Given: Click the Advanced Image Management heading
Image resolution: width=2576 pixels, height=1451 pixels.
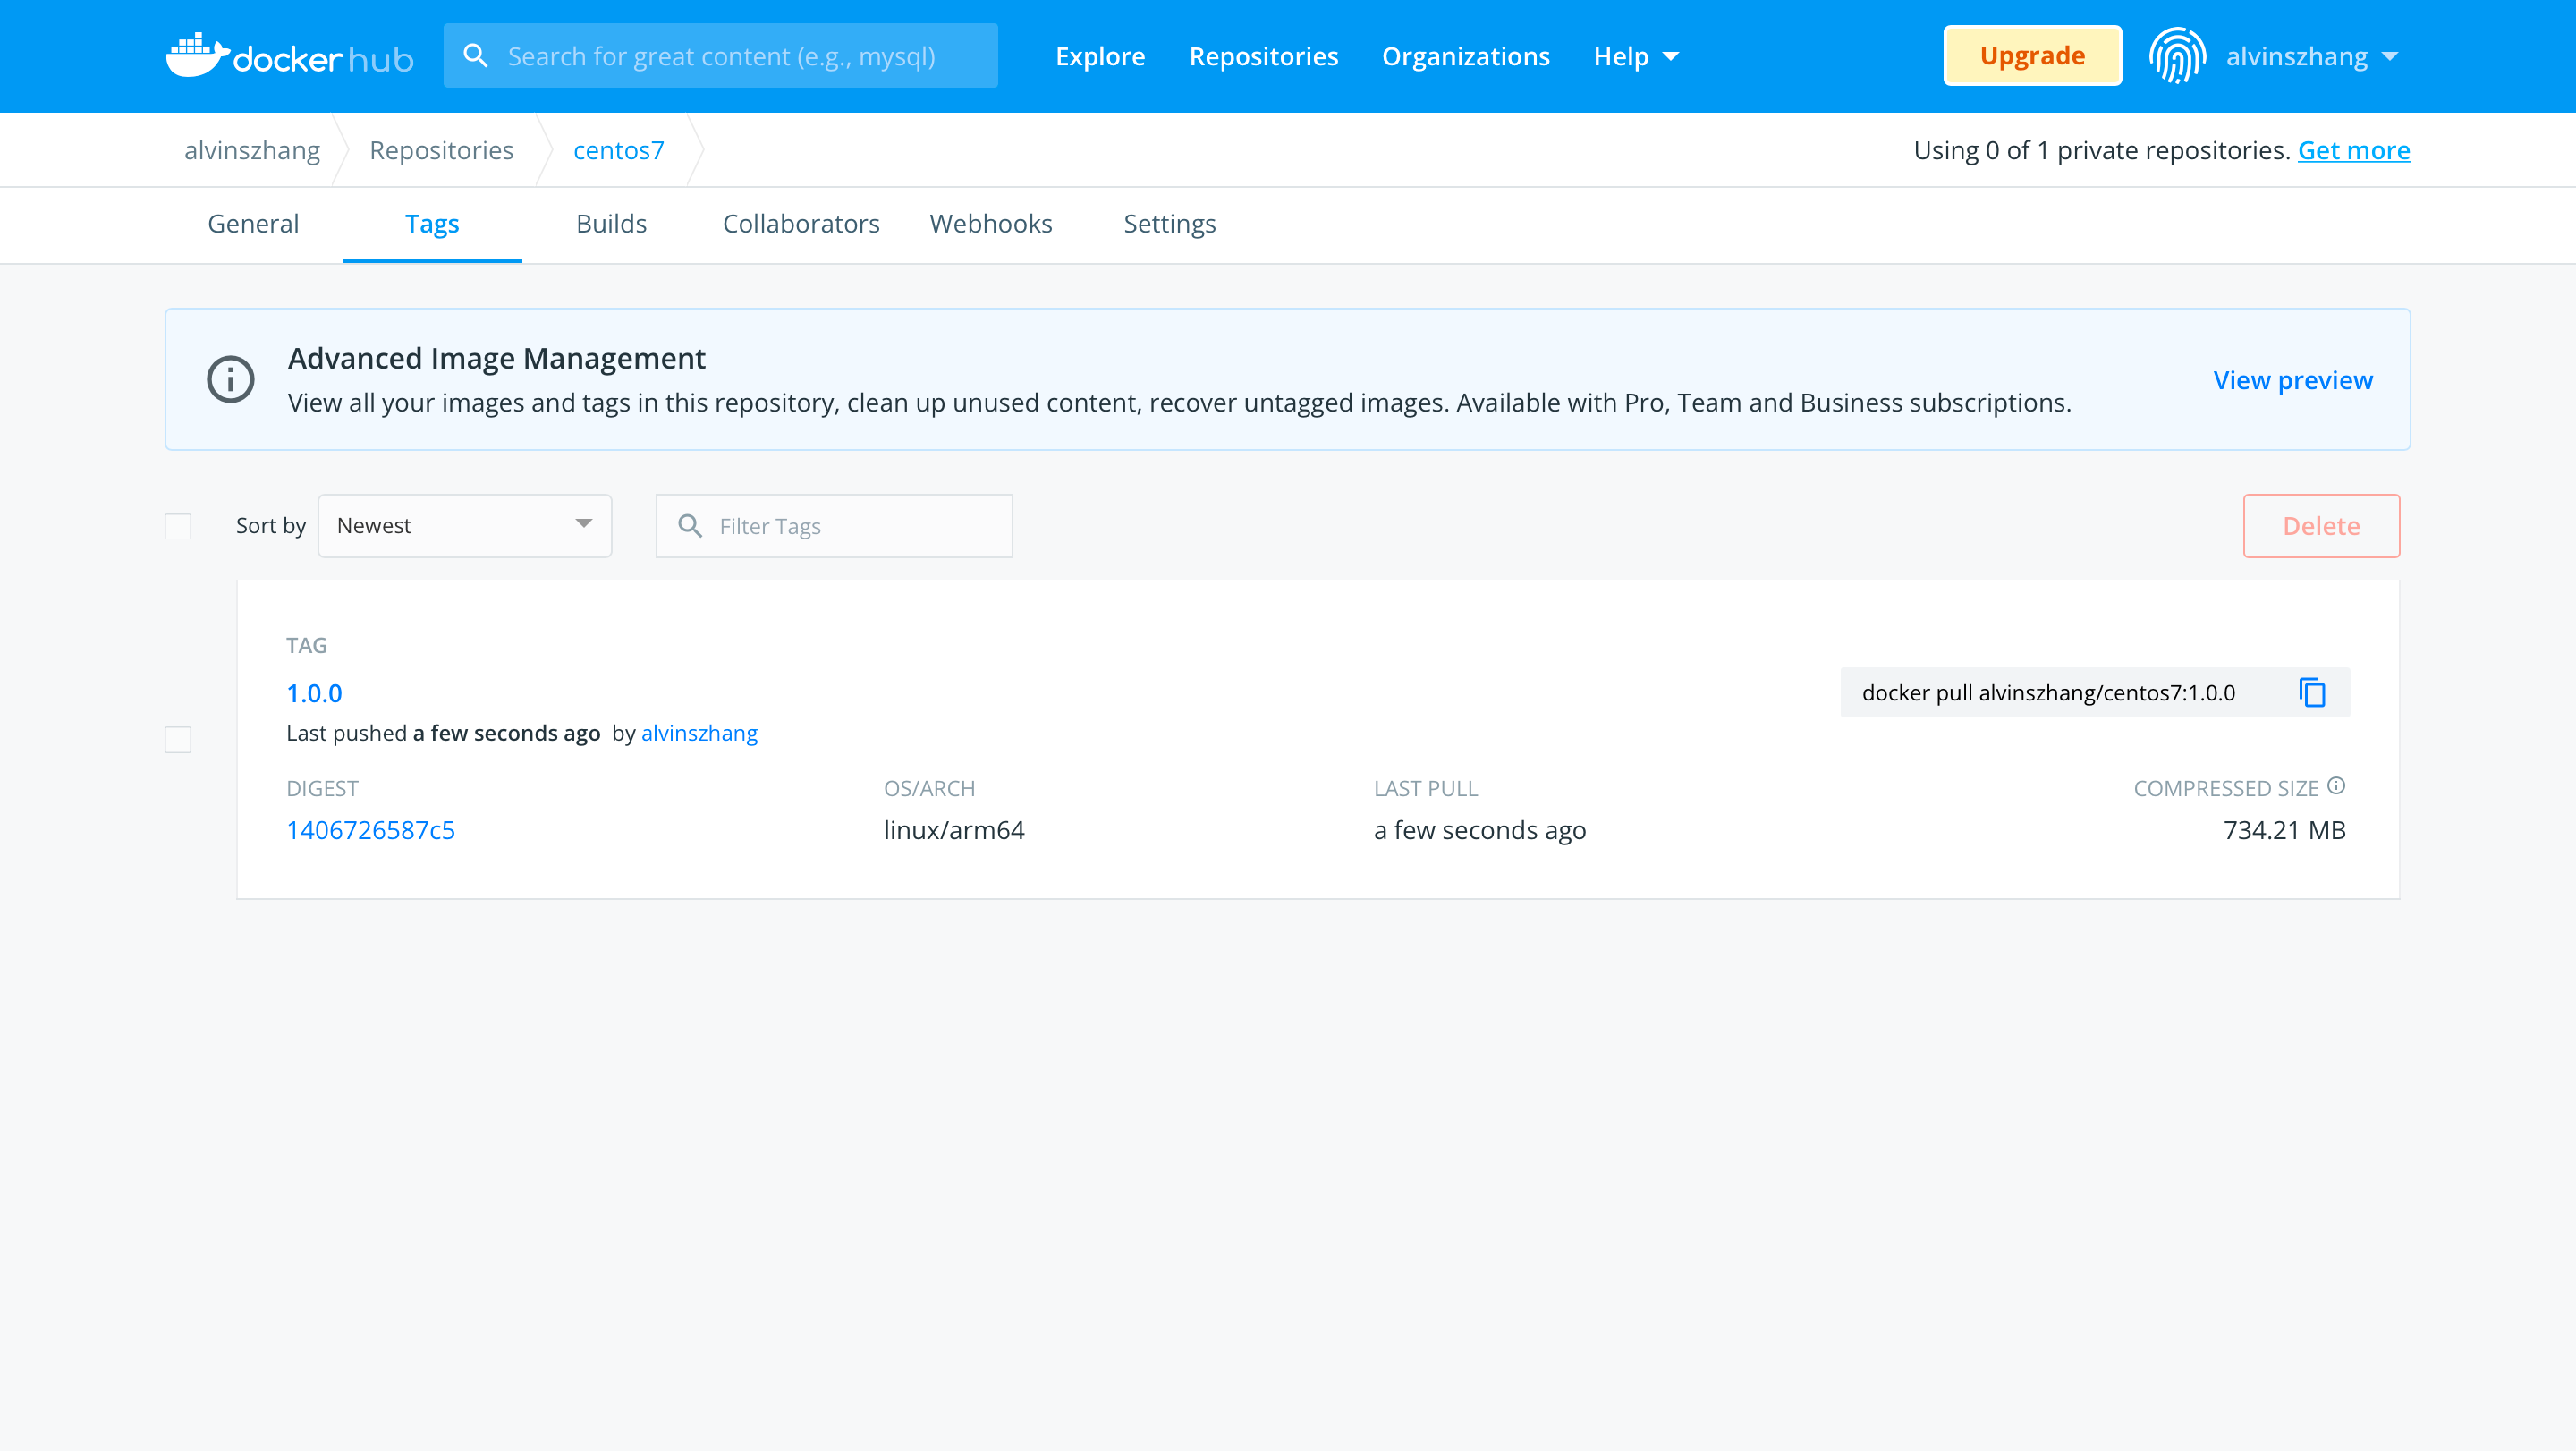Looking at the screenshot, I should point(496,358).
